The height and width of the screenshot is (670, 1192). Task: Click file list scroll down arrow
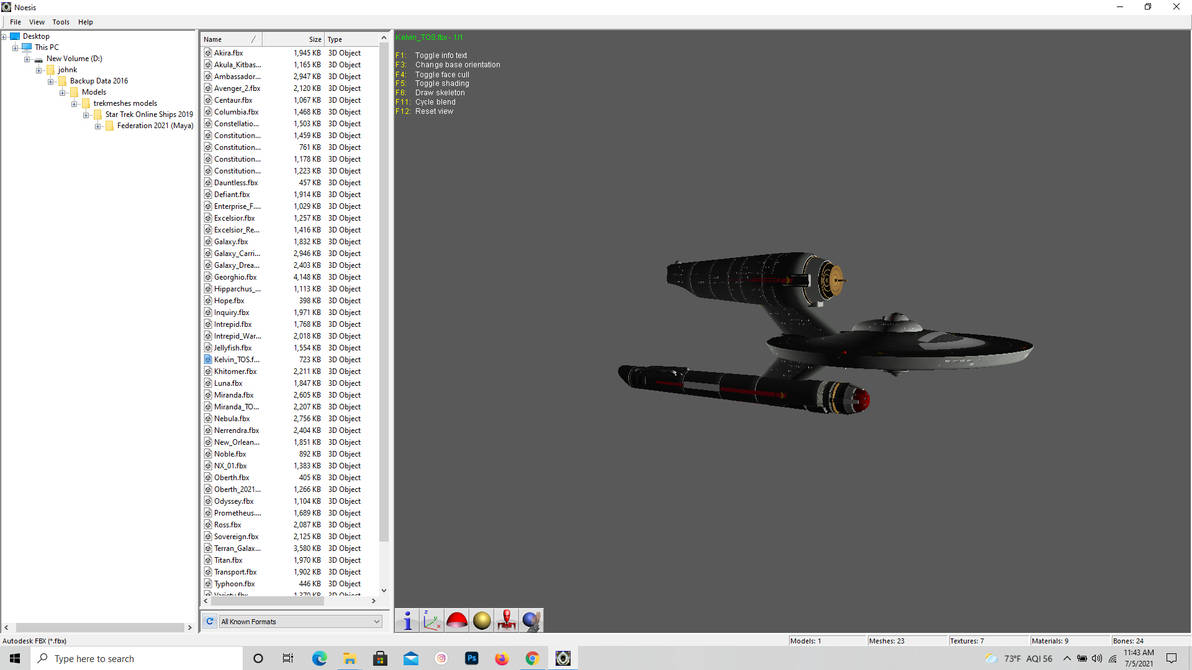click(384, 590)
